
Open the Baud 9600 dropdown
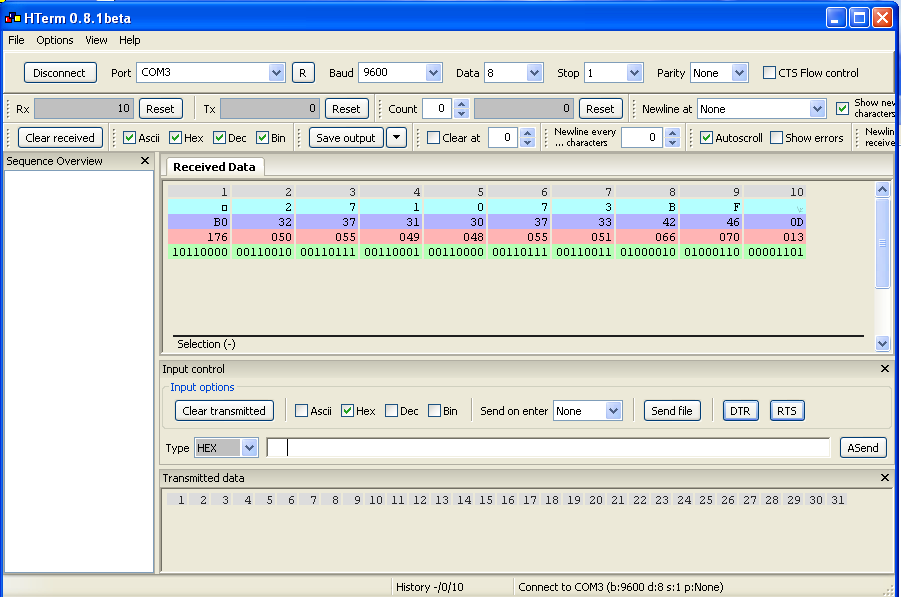coord(433,73)
